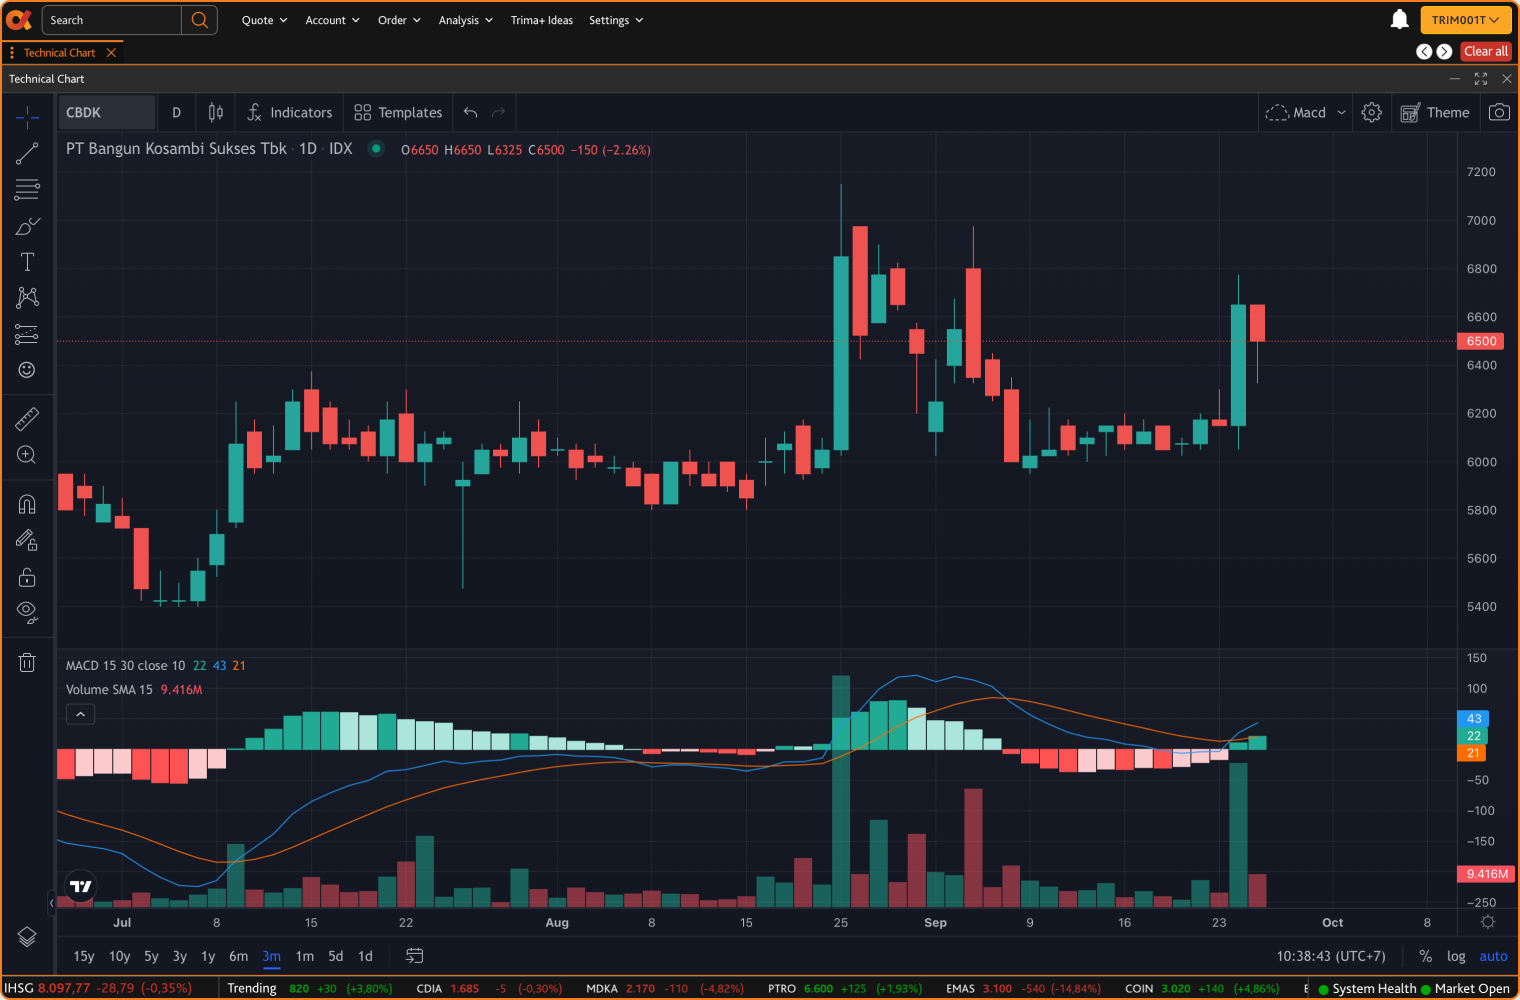
Task: Toggle auto scale mode
Action: pos(1493,956)
